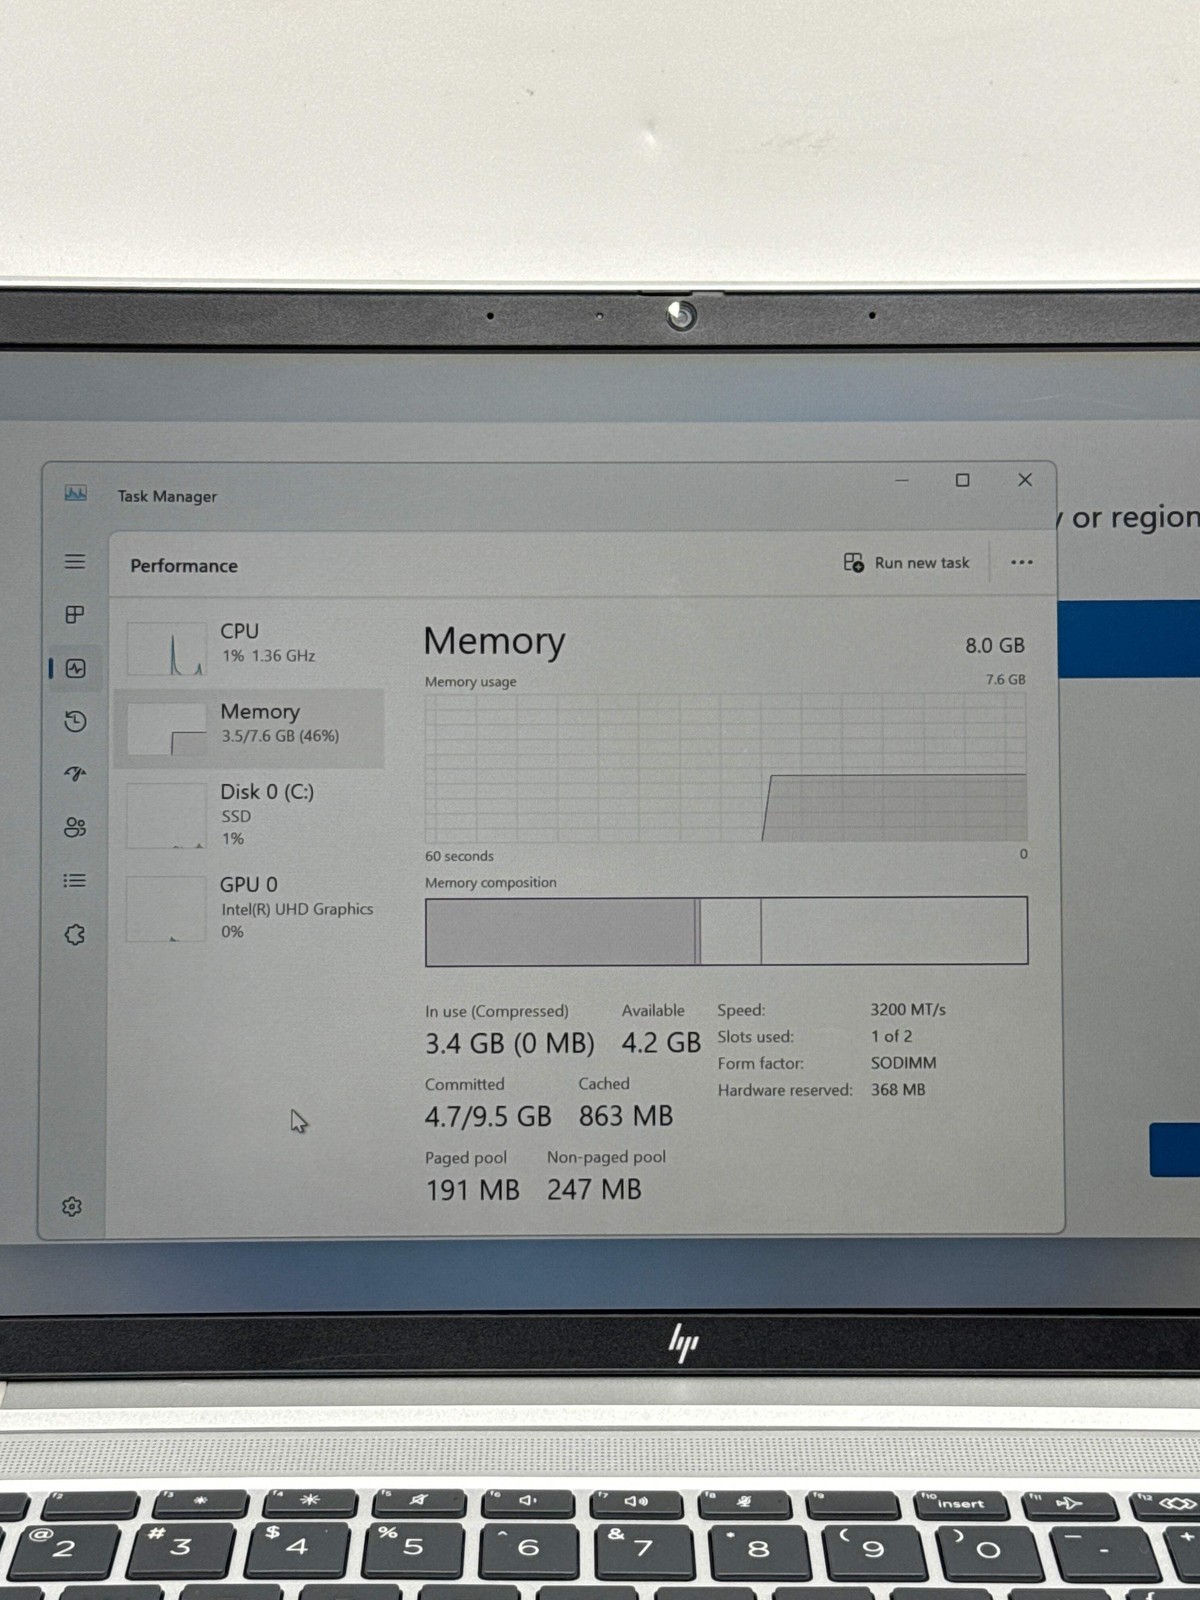This screenshot has width=1200, height=1600.
Task: Click the Task Manager app icon in title bar
Action: (76, 493)
